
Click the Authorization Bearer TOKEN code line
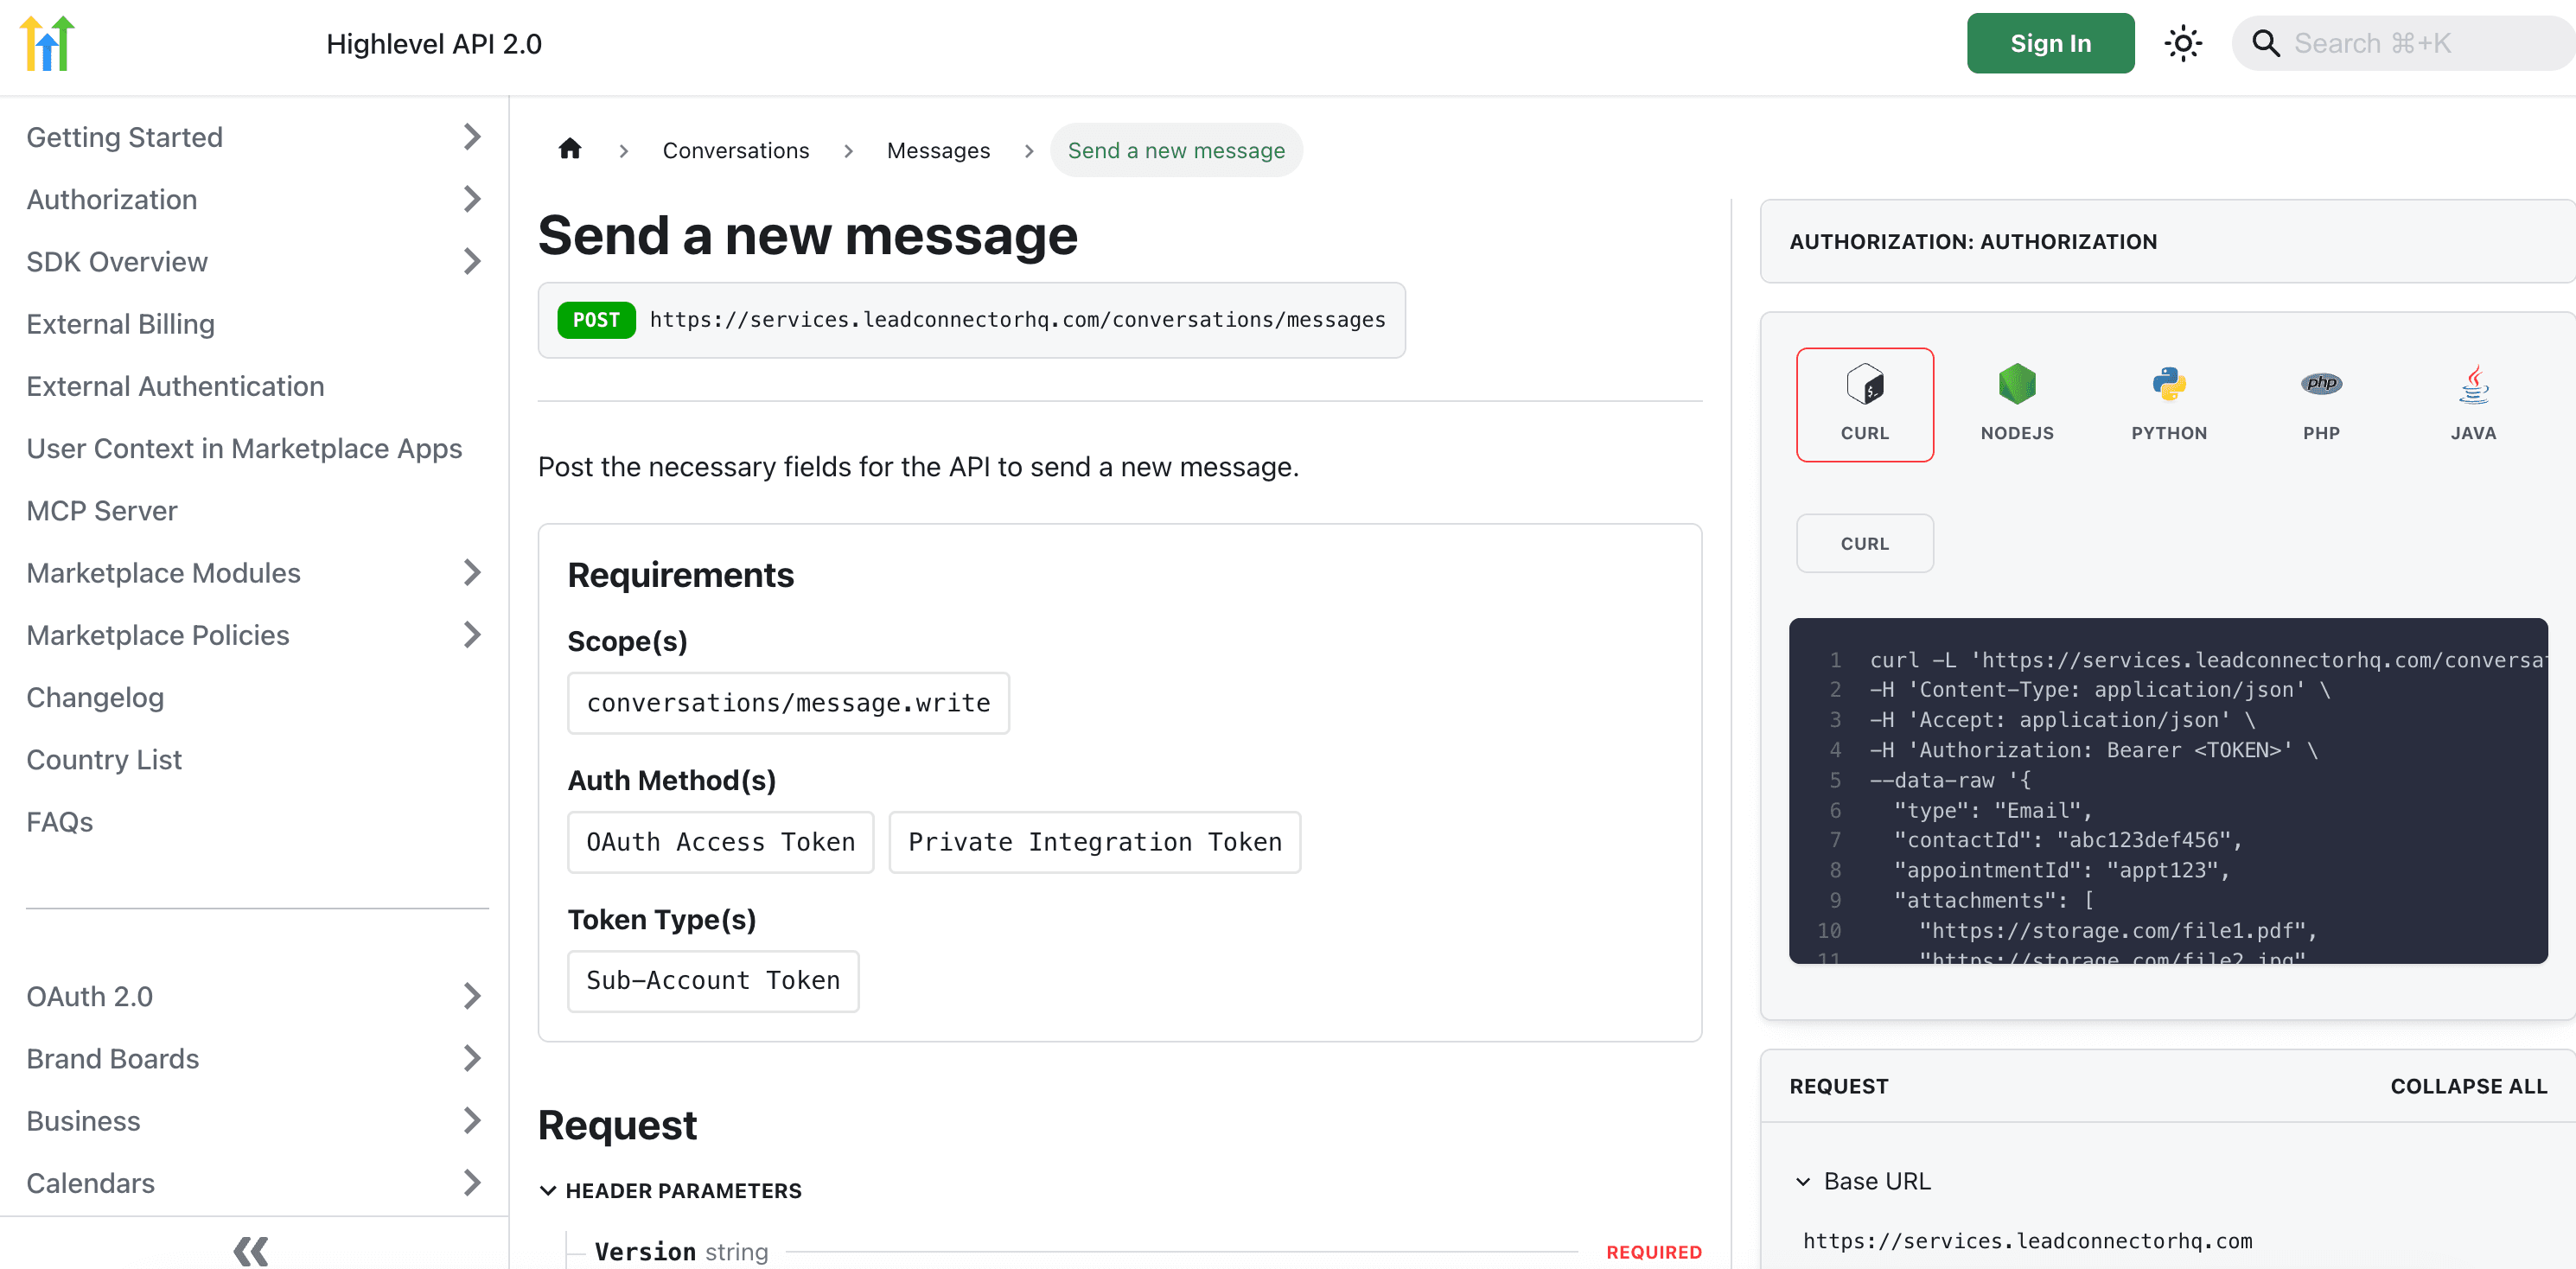[x=2093, y=750]
